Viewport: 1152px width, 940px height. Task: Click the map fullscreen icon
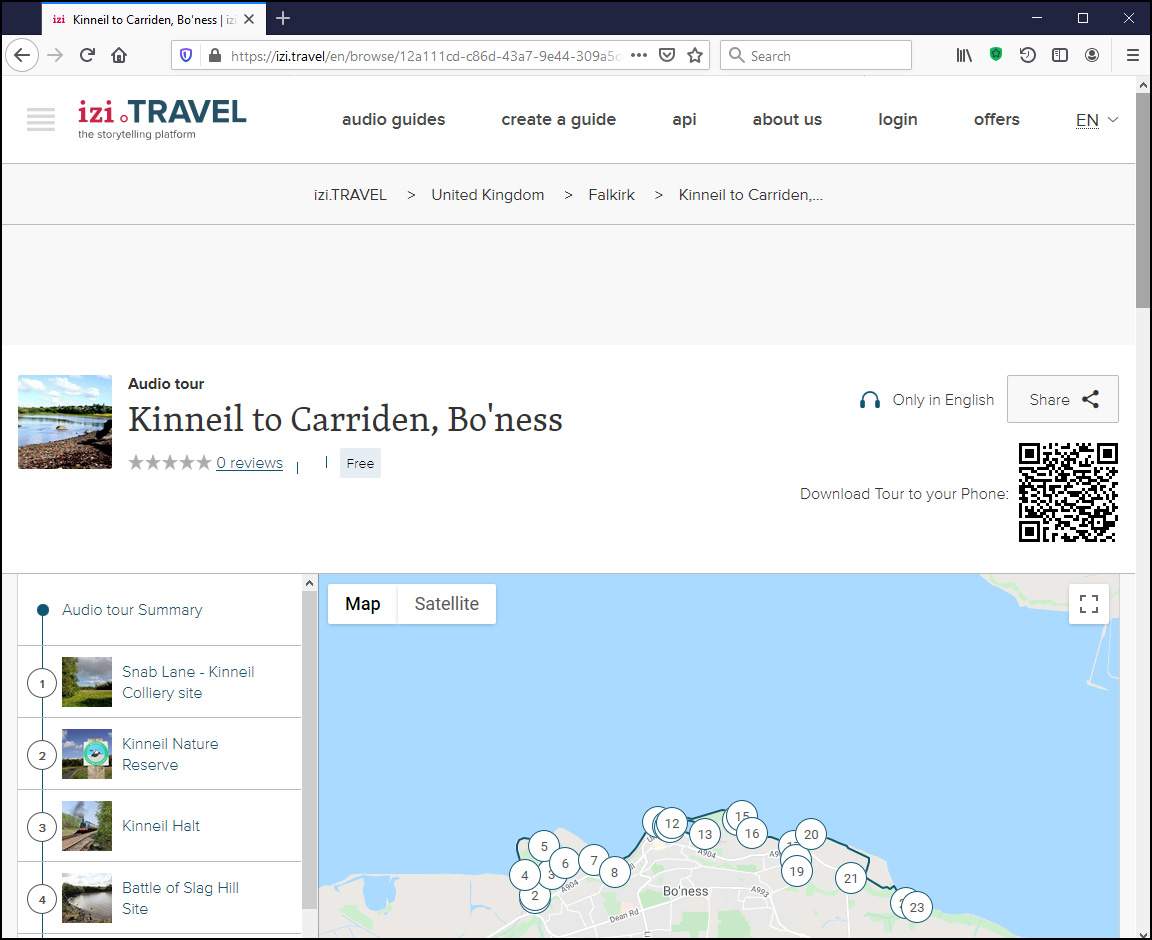click(1089, 604)
